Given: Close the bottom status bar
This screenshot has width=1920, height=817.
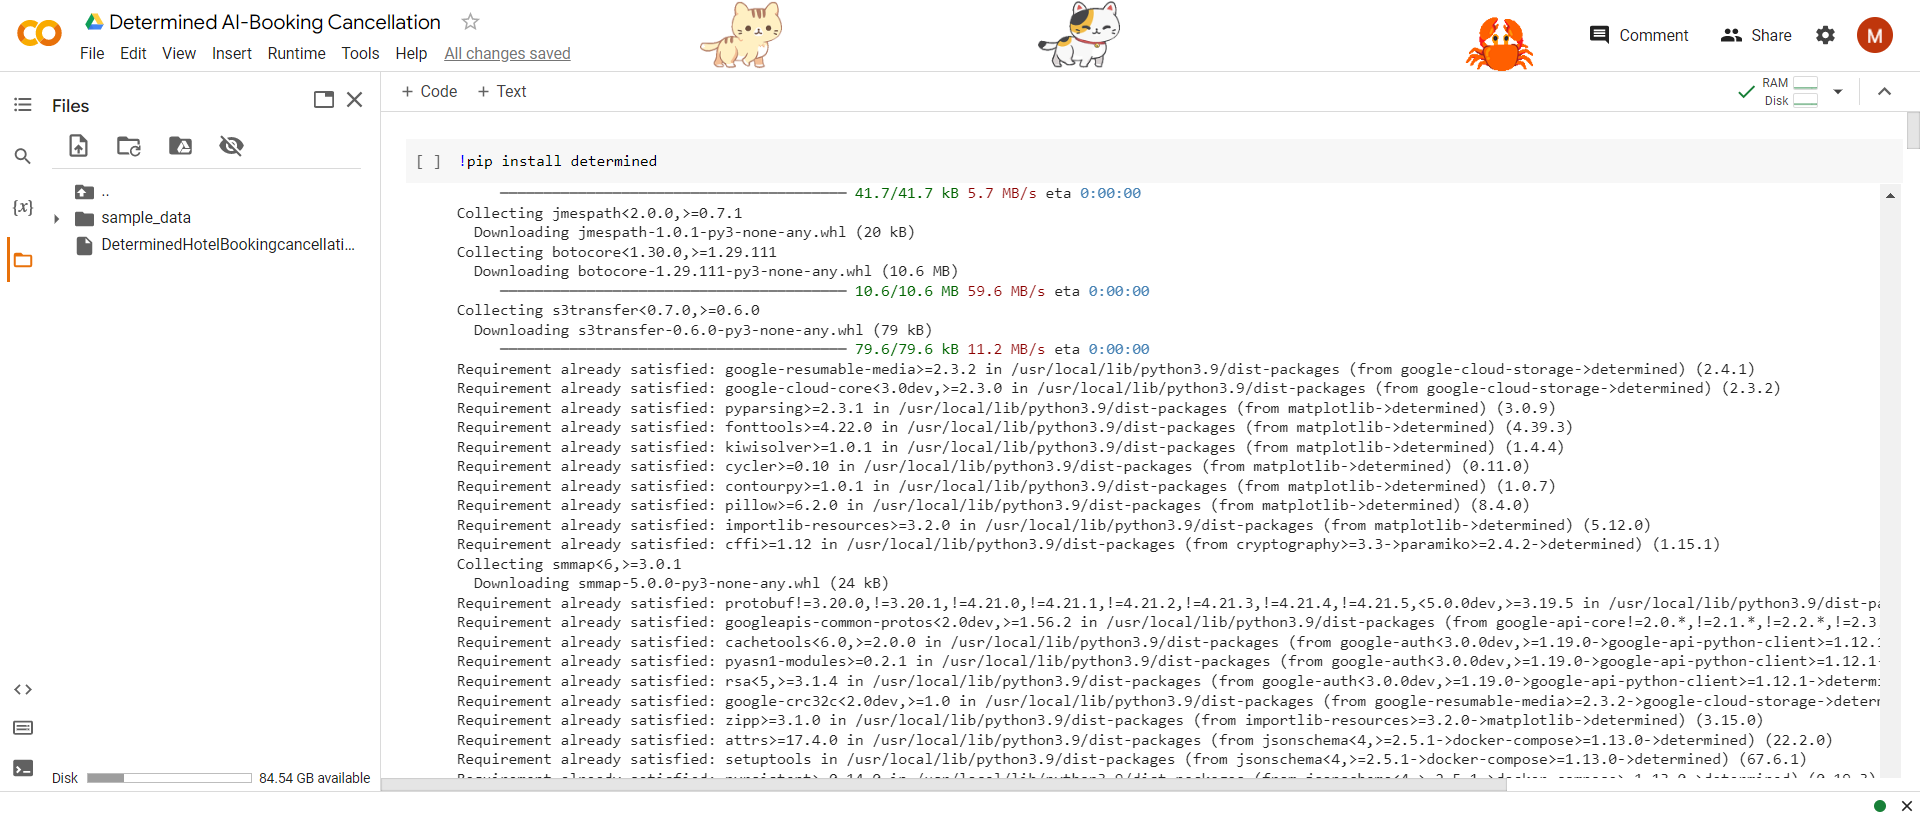Looking at the screenshot, I should coord(1906,806).
